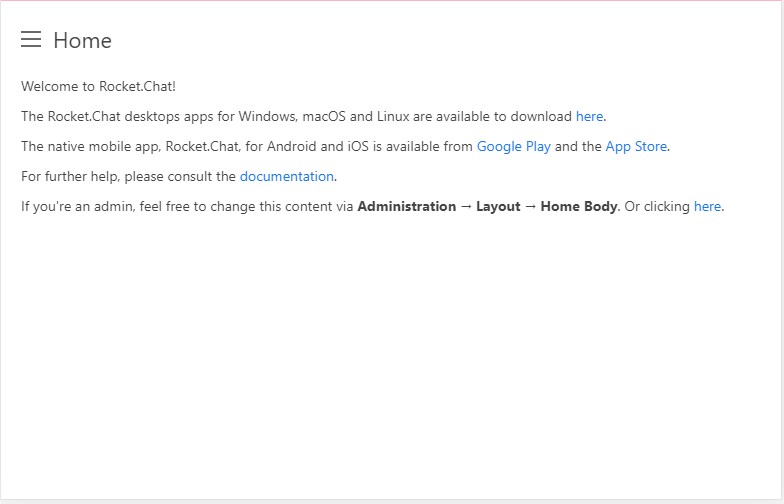Click the bold 'Layout' word

(x=498, y=206)
